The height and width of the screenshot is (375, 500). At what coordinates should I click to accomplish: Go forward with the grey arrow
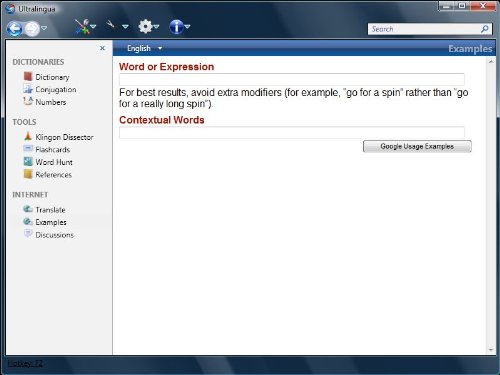click(x=32, y=29)
